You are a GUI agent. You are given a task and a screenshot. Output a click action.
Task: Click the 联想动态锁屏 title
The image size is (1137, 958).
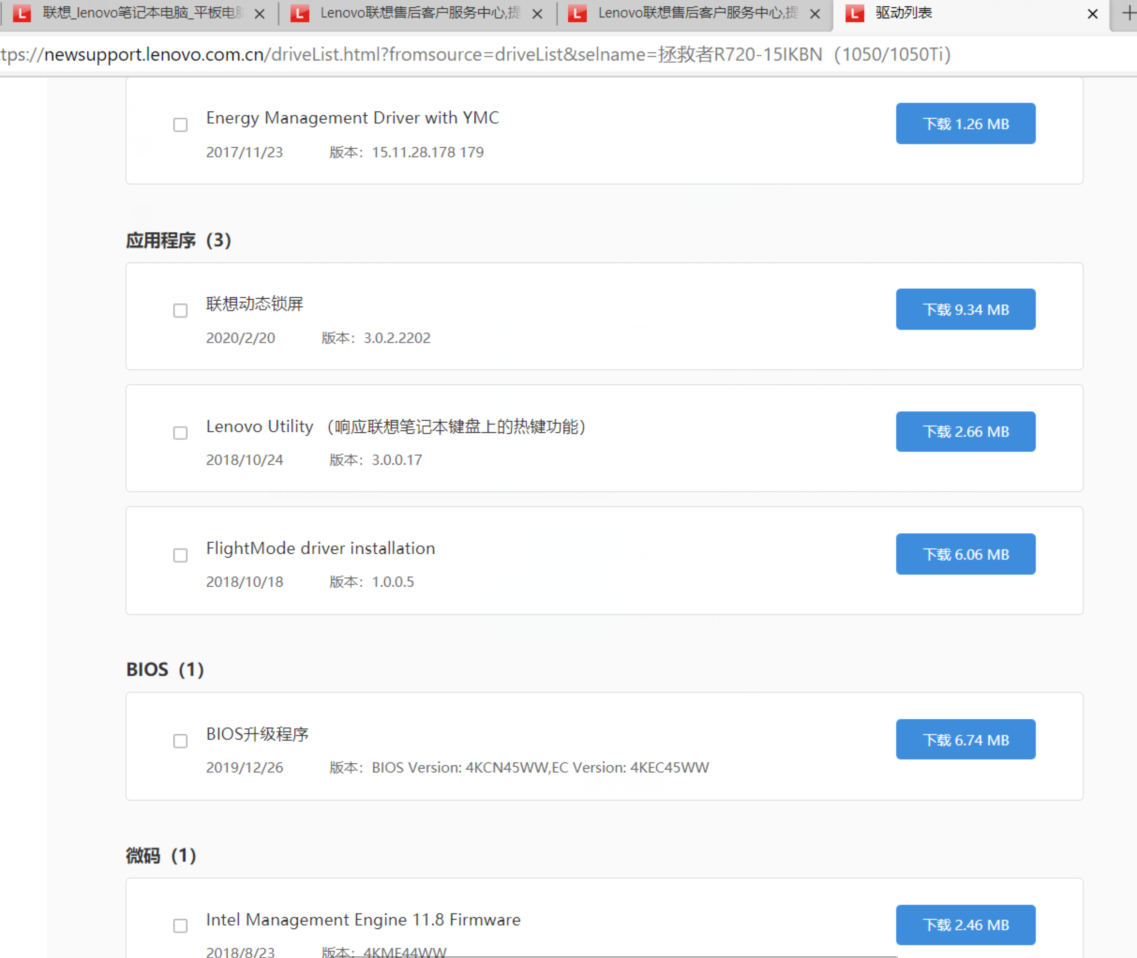255,304
